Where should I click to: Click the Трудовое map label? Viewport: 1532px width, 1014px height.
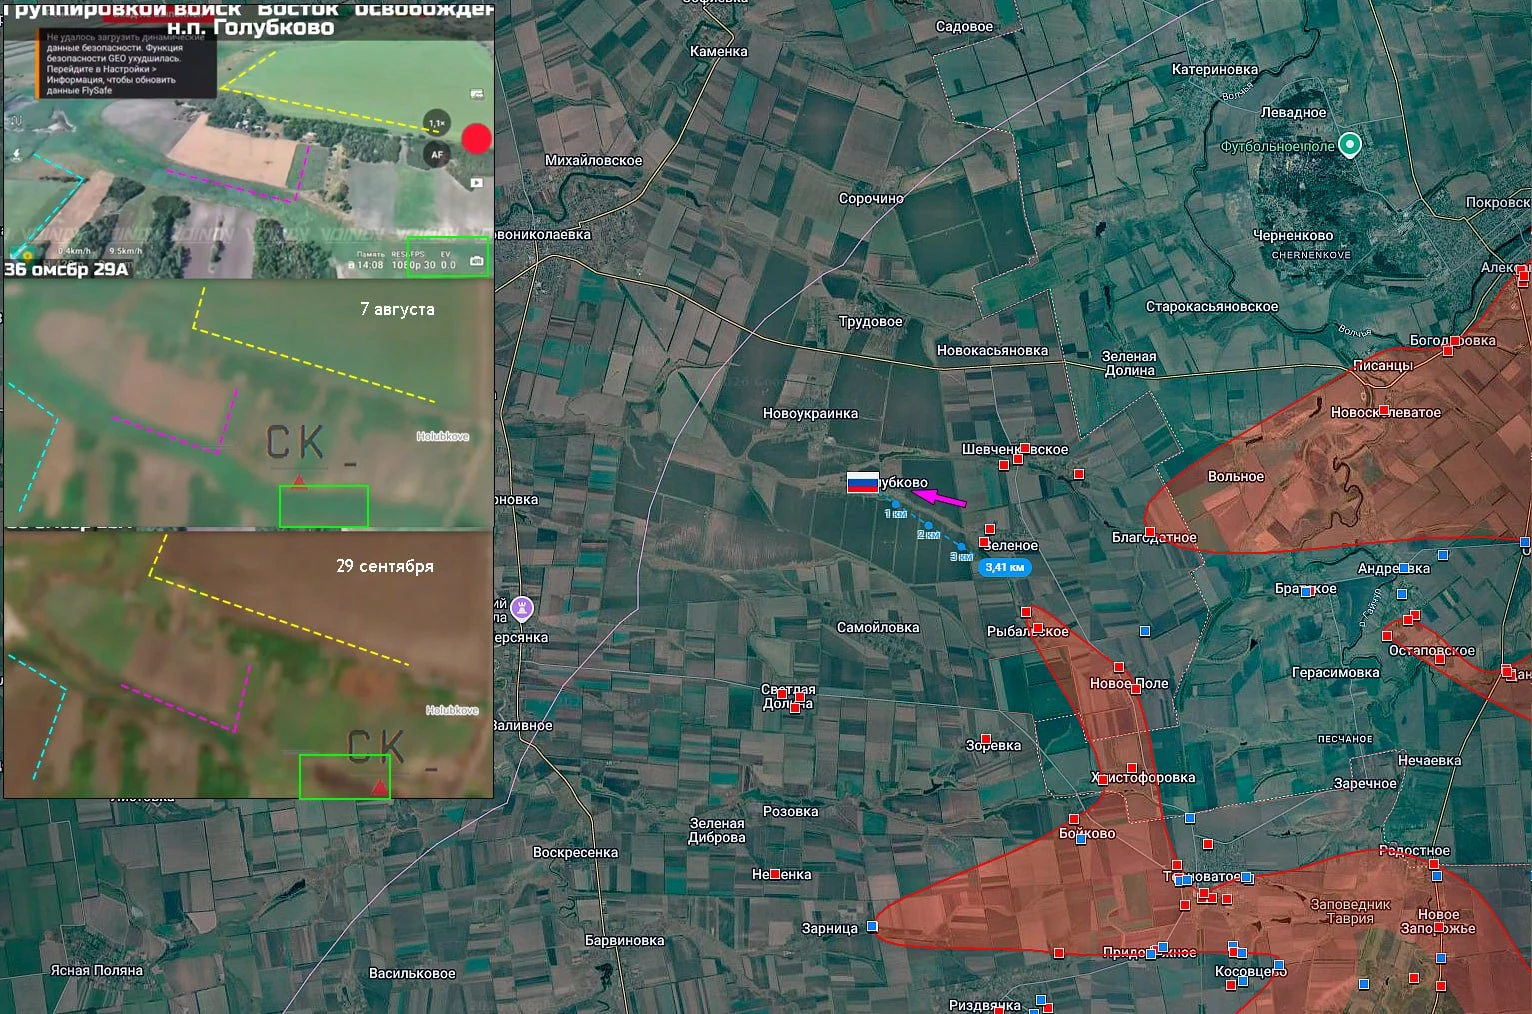click(x=870, y=321)
